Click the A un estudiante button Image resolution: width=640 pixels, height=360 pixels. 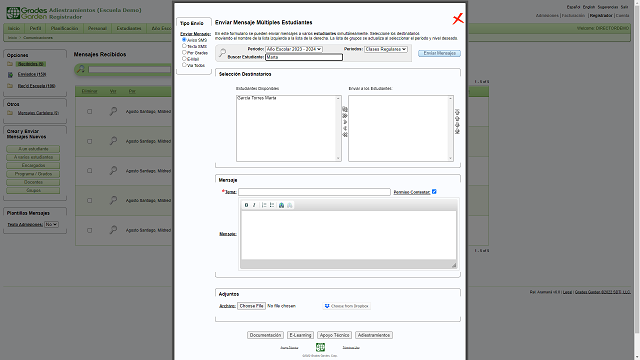tap(33, 149)
